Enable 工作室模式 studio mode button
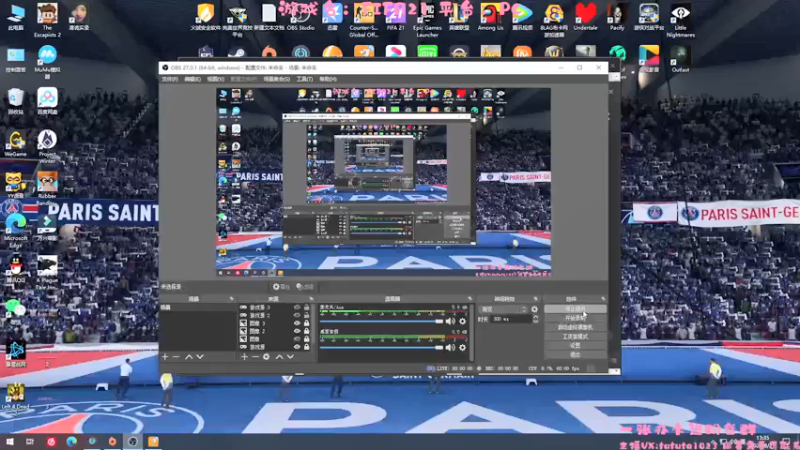 [x=575, y=337]
